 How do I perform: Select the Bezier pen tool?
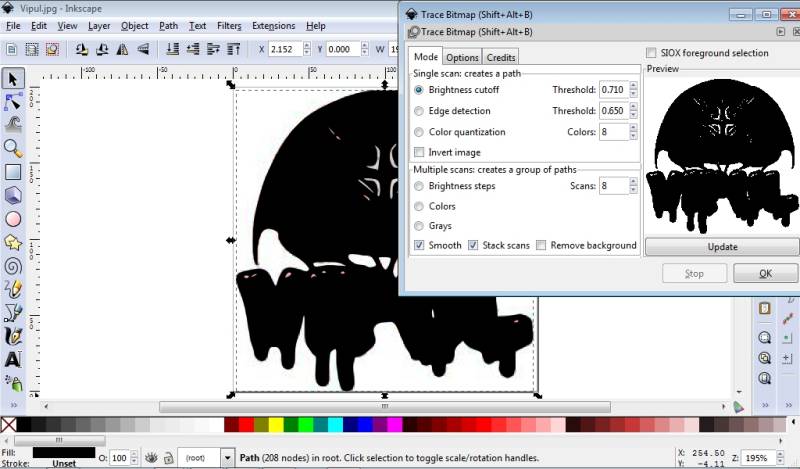tap(13, 313)
